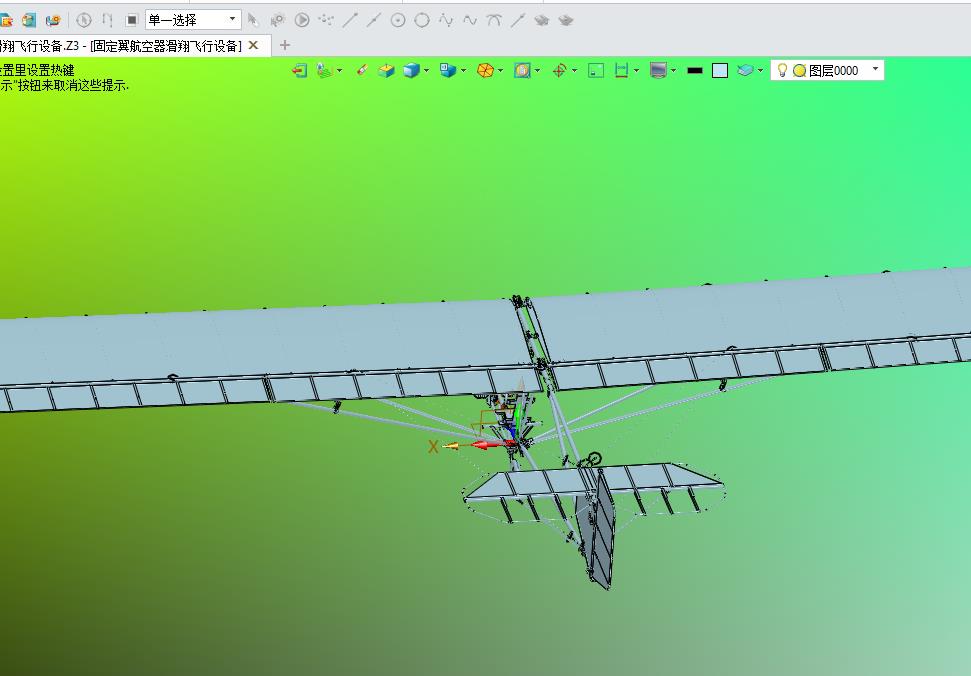The height and width of the screenshot is (676, 971).
Task: Click the light blue color swatch
Action: (720, 71)
